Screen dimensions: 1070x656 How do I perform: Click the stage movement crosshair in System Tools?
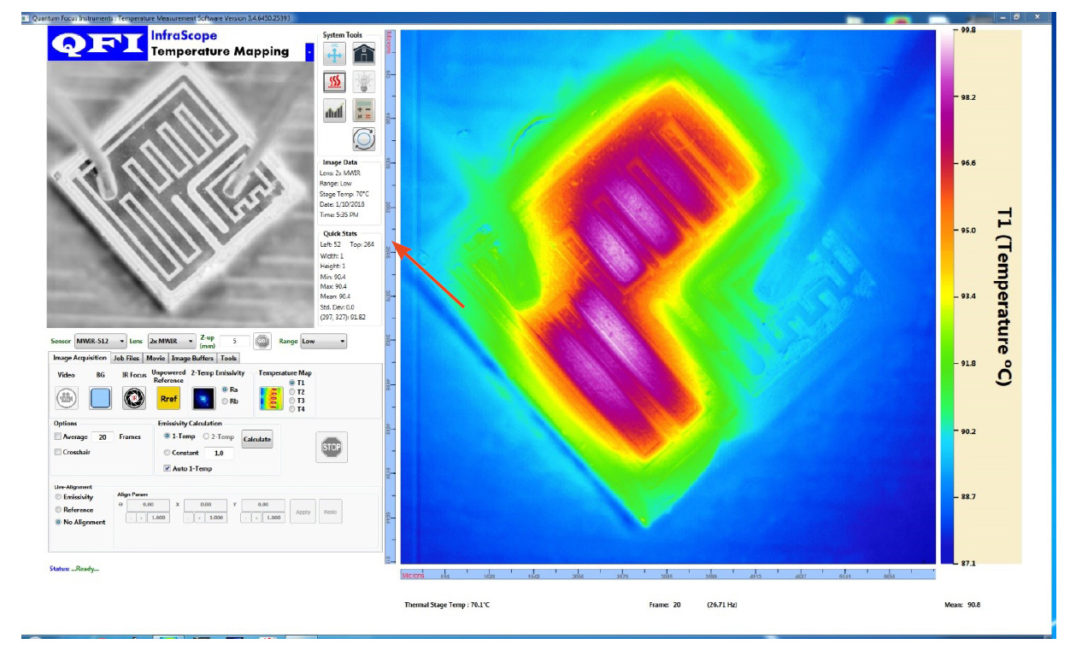pyautogui.click(x=334, y=53)
